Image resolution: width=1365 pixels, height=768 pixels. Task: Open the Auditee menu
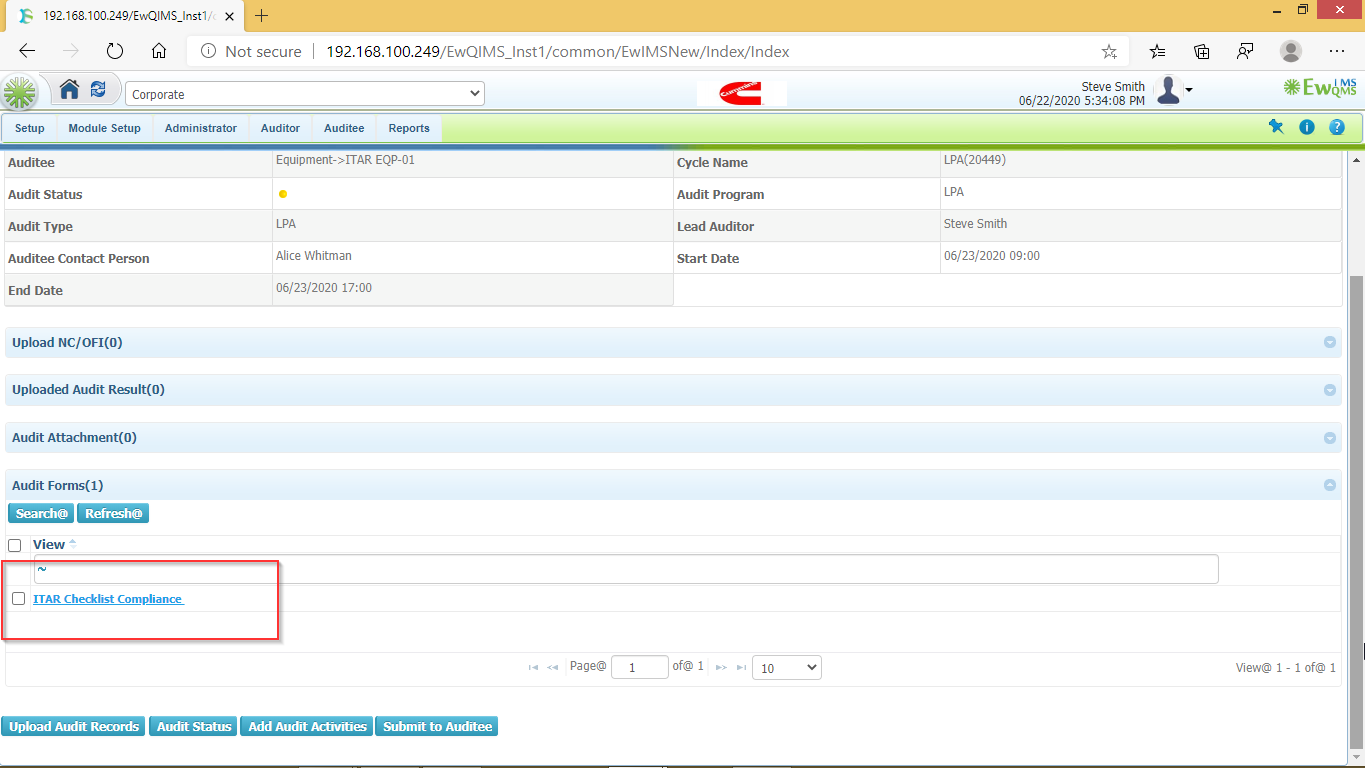click(x=344, y=128)
